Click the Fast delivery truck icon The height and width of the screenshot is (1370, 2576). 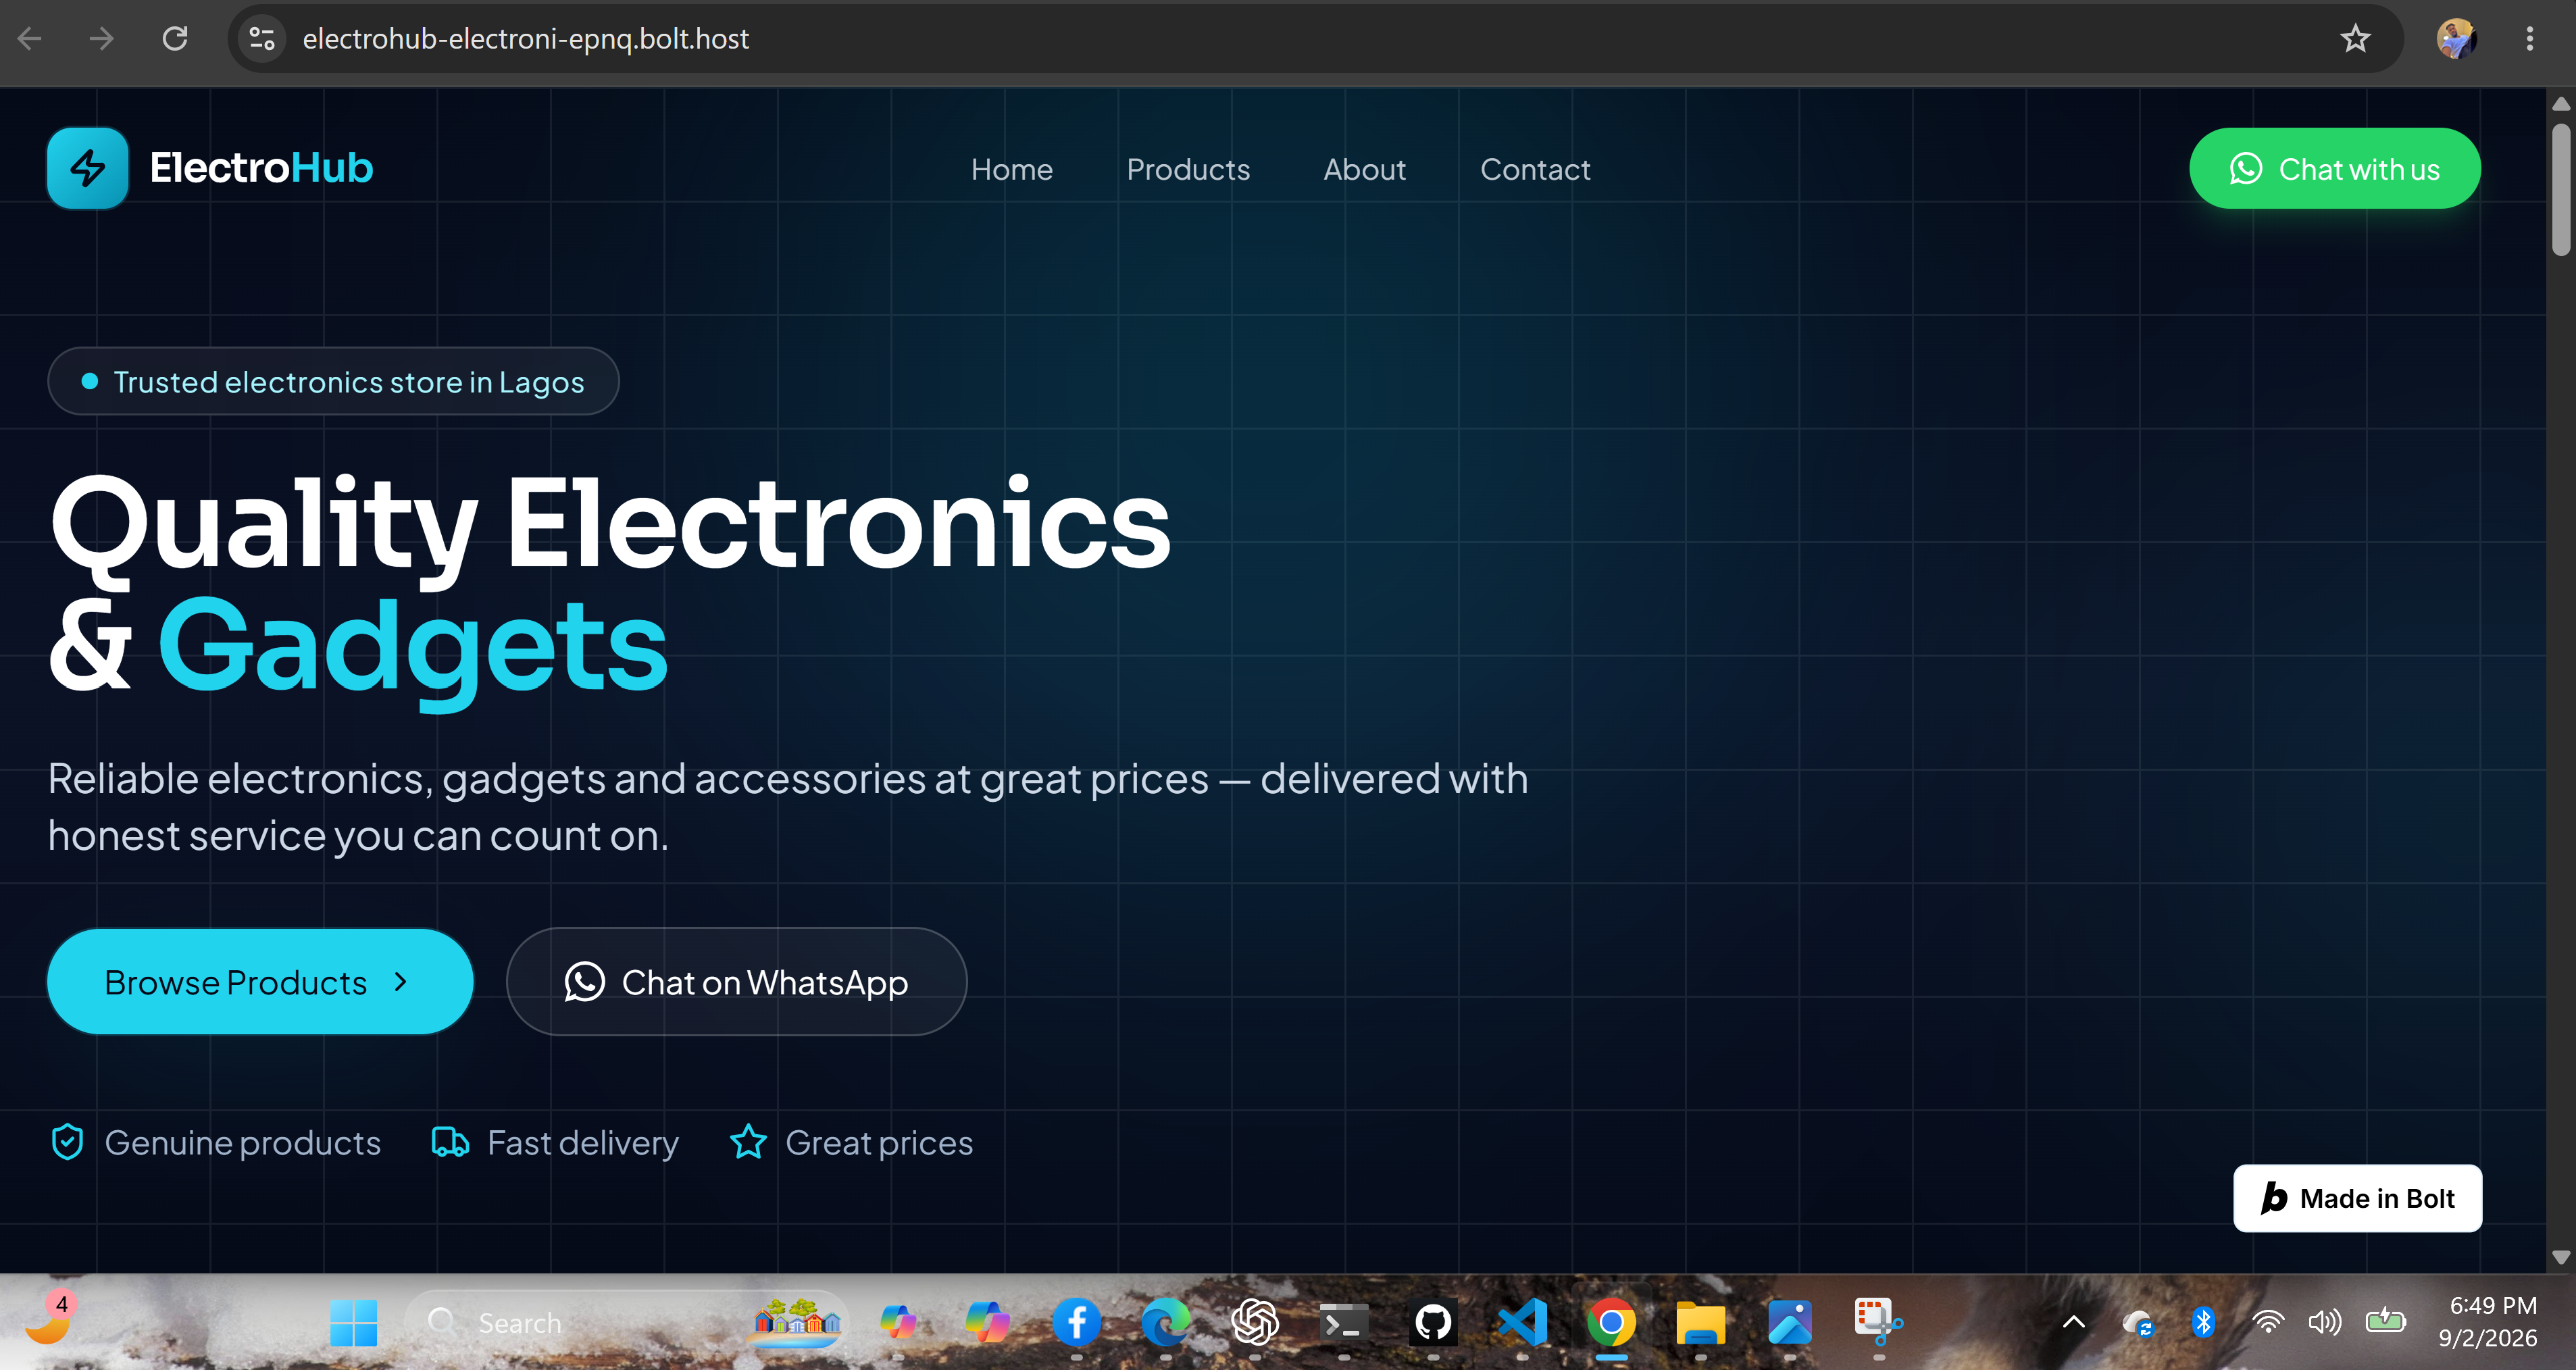[450, 1142]
